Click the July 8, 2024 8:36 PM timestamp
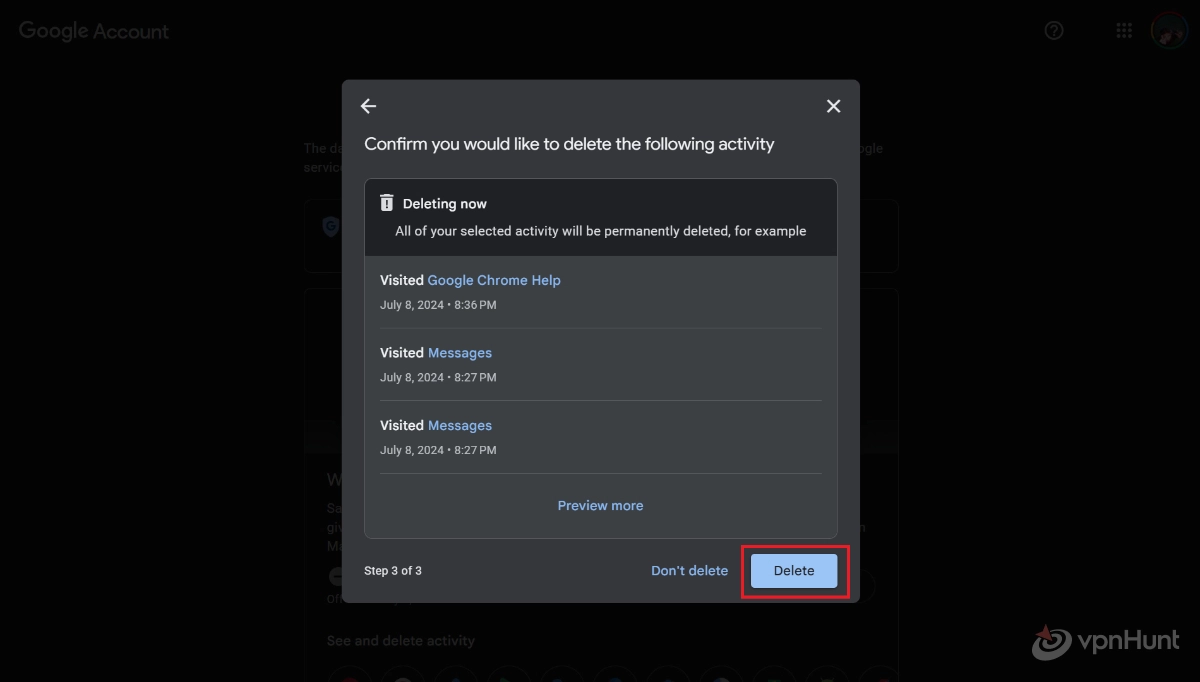The width and height of the screenshot is (1200, 682). pyautogui.click(x=438, y=305)
